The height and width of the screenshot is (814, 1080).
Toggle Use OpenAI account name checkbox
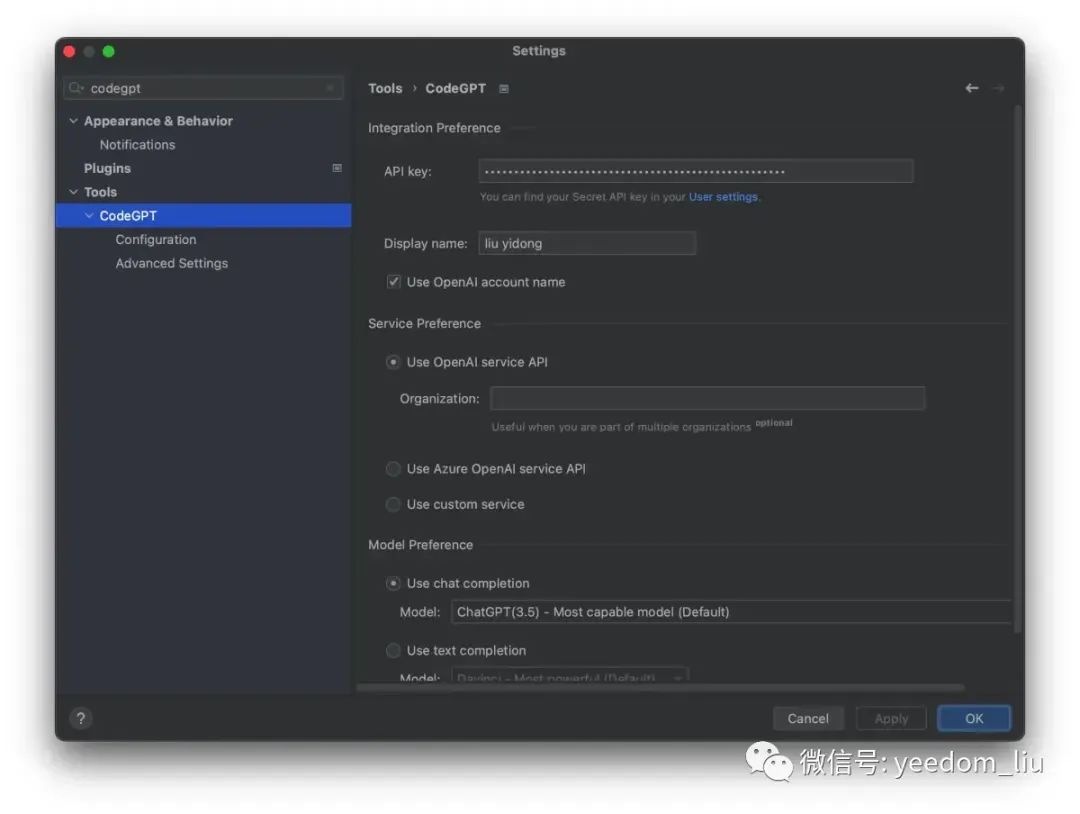[x=393, y=282]
